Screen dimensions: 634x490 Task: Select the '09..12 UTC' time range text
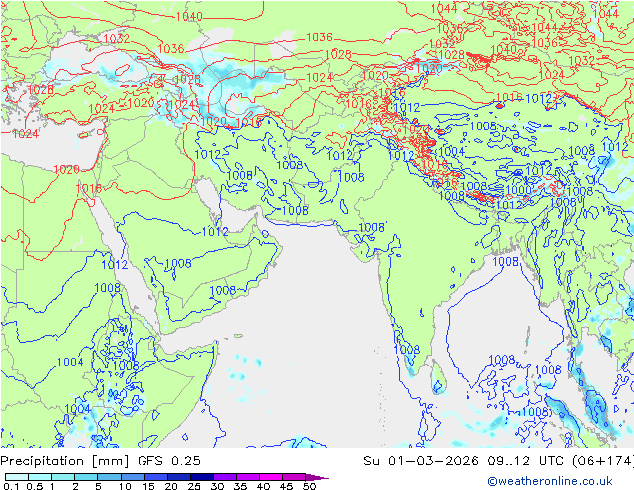coord(526,461)
